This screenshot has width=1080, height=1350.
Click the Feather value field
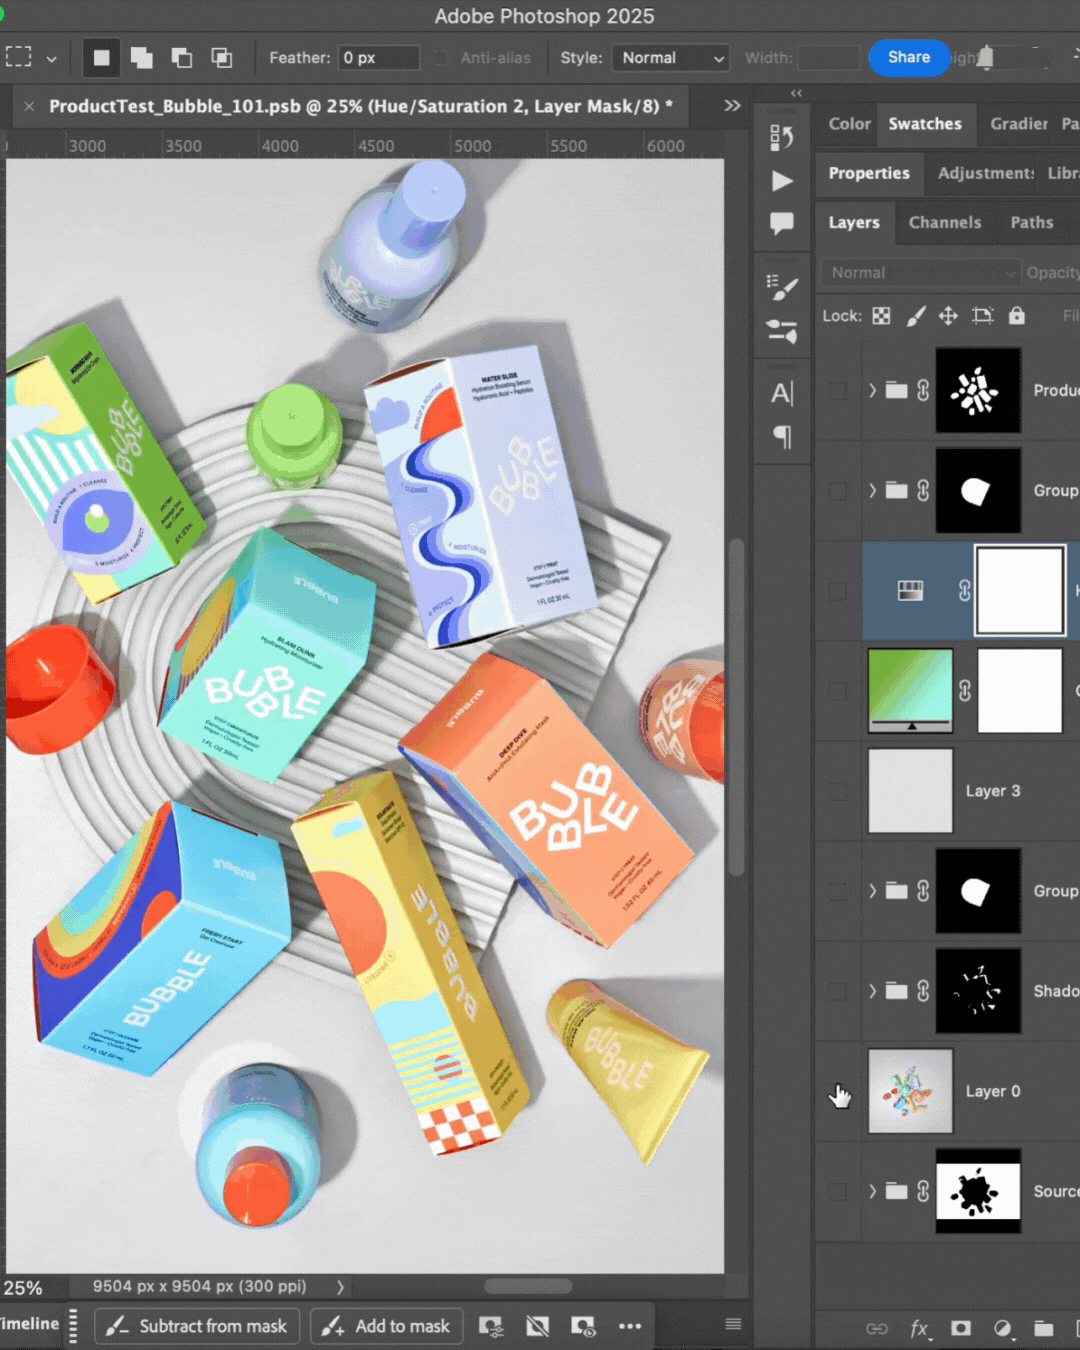[x=379, y=58]
